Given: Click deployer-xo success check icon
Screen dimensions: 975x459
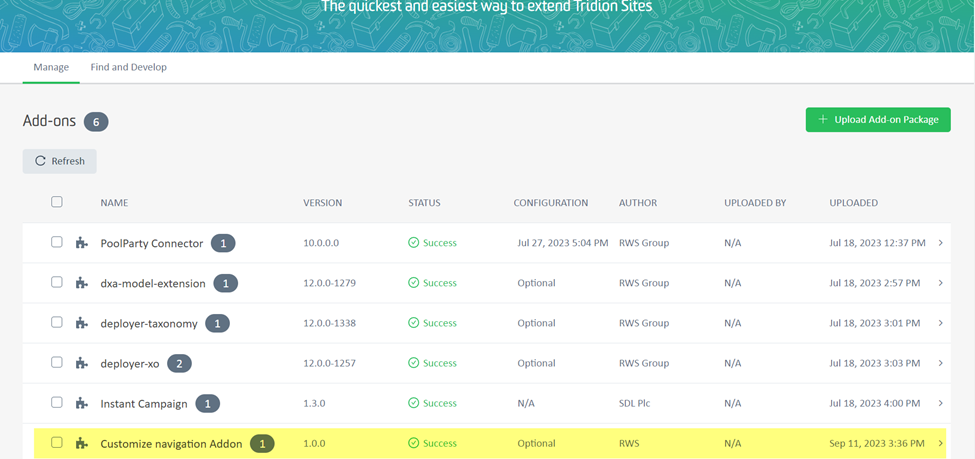Looking at the screenshot, I should tap(414, 363).
